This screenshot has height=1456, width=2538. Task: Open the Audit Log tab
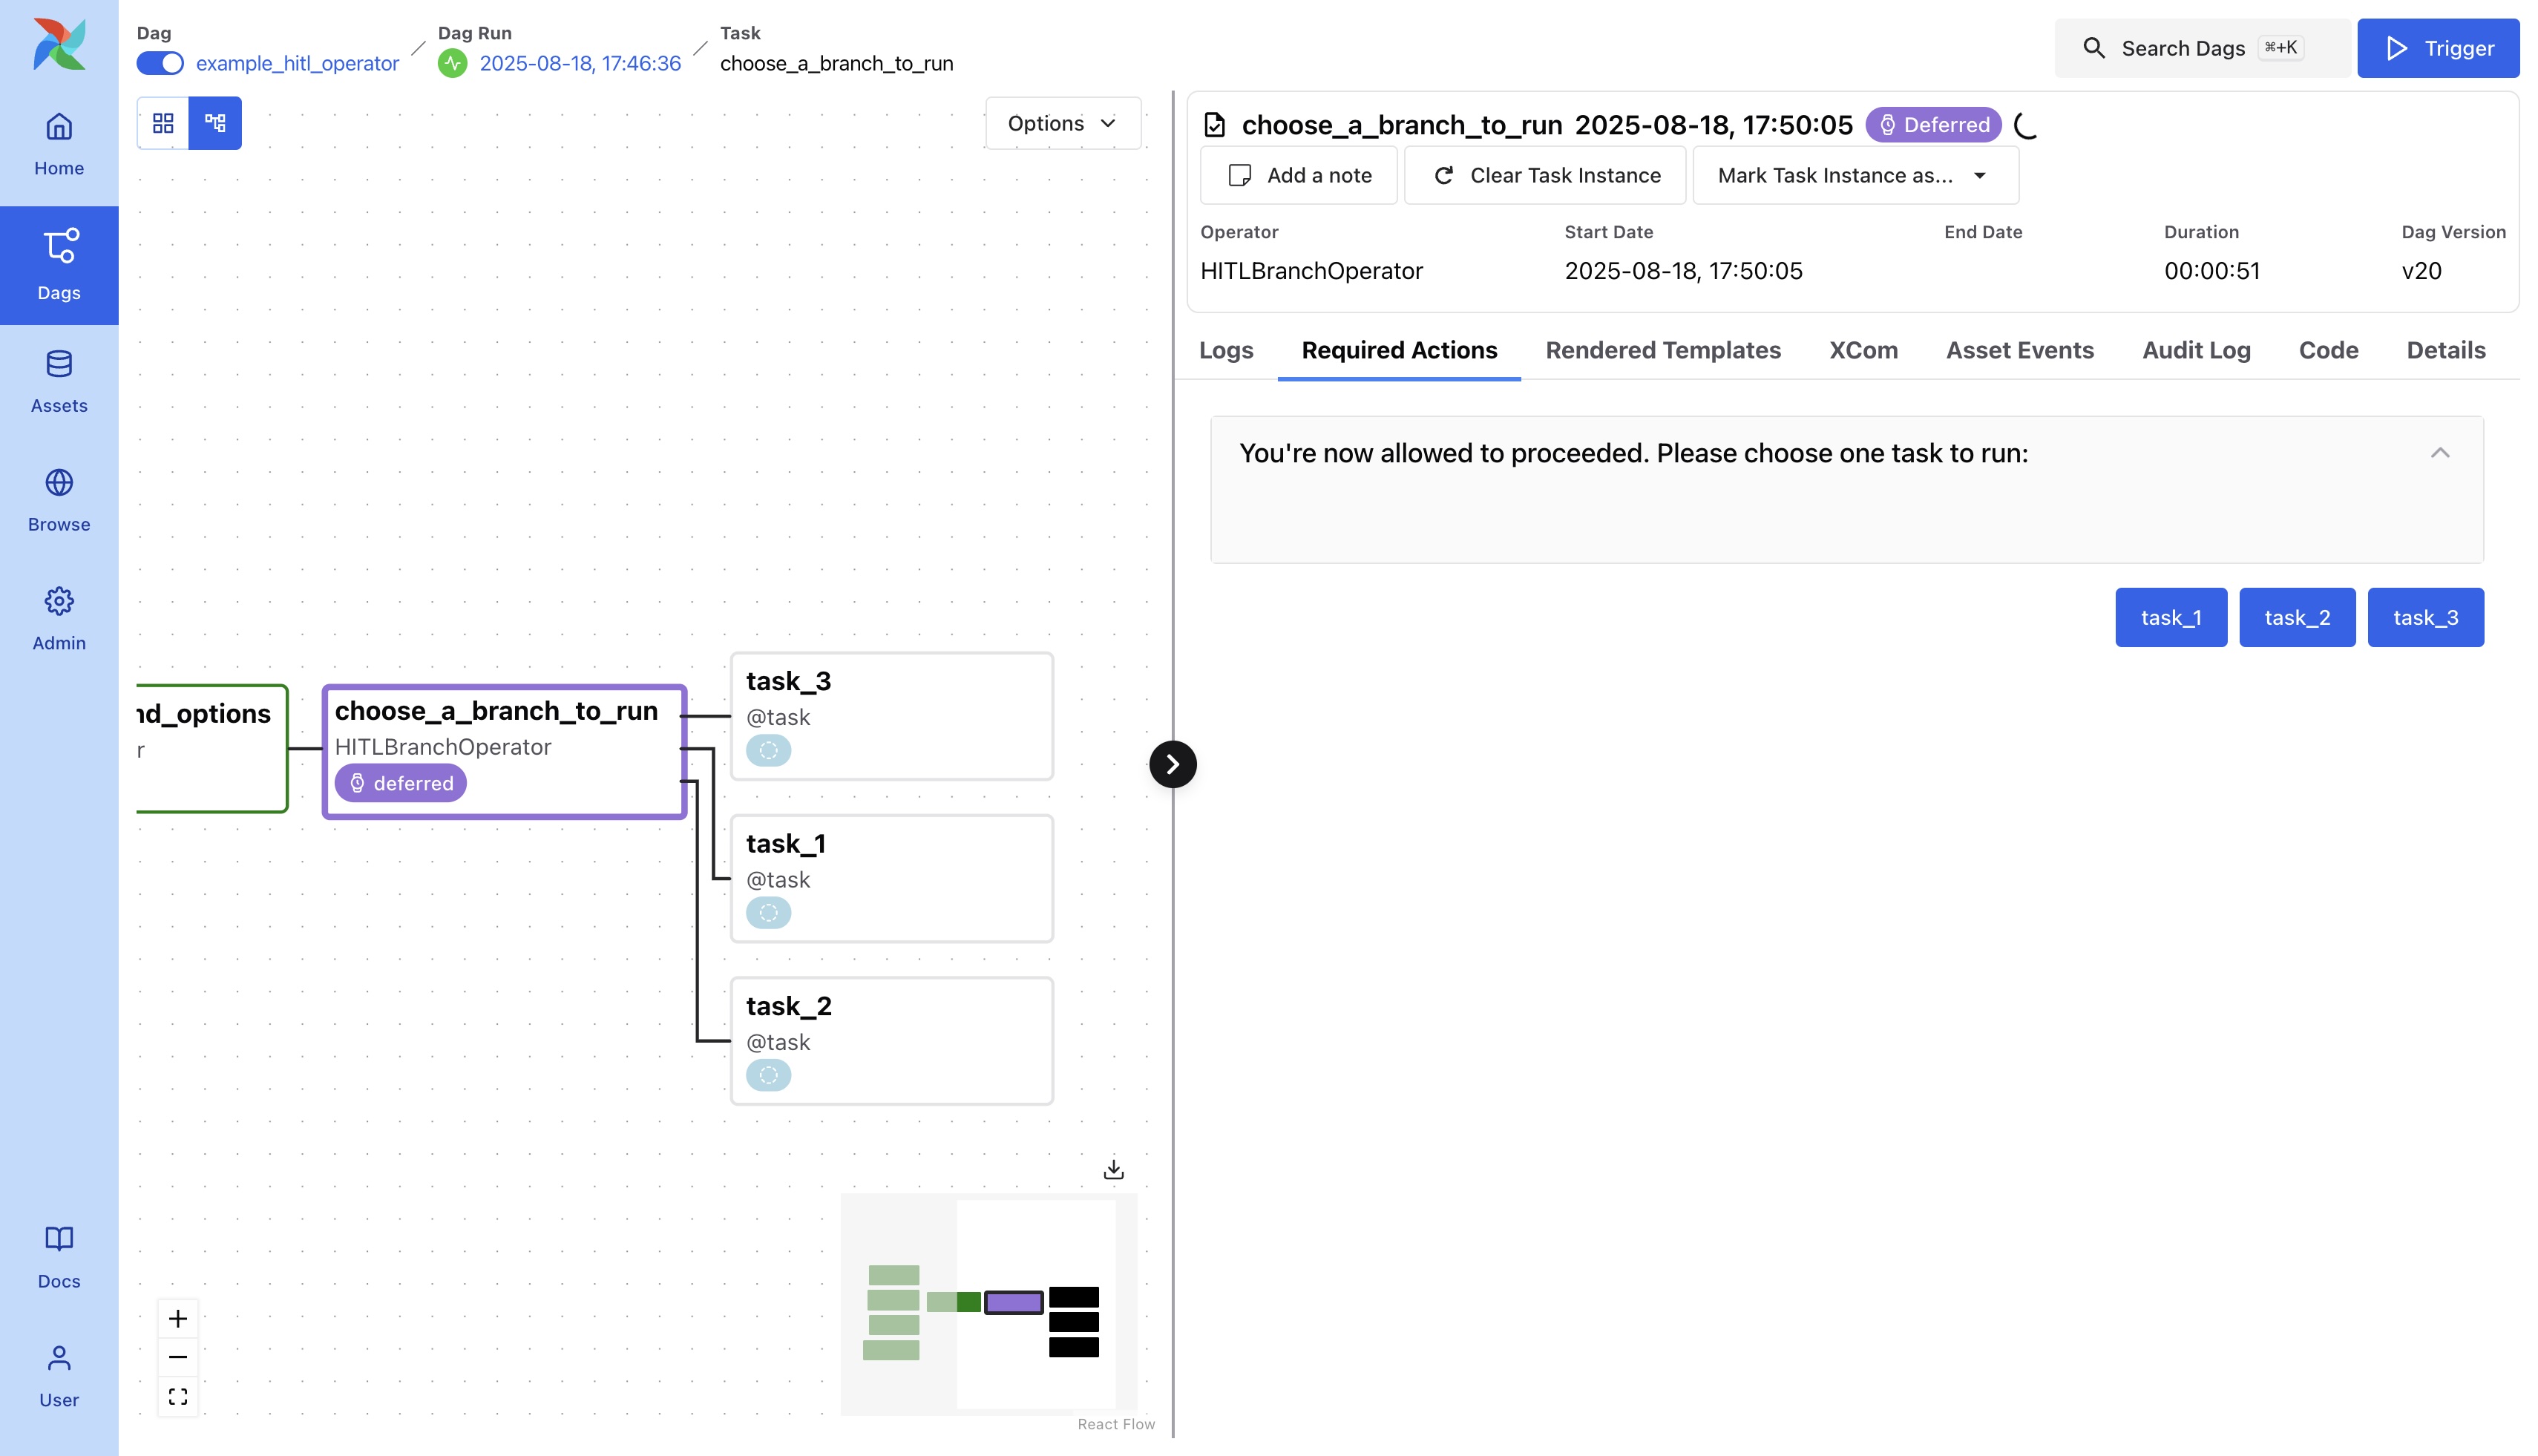point(2196,350)
